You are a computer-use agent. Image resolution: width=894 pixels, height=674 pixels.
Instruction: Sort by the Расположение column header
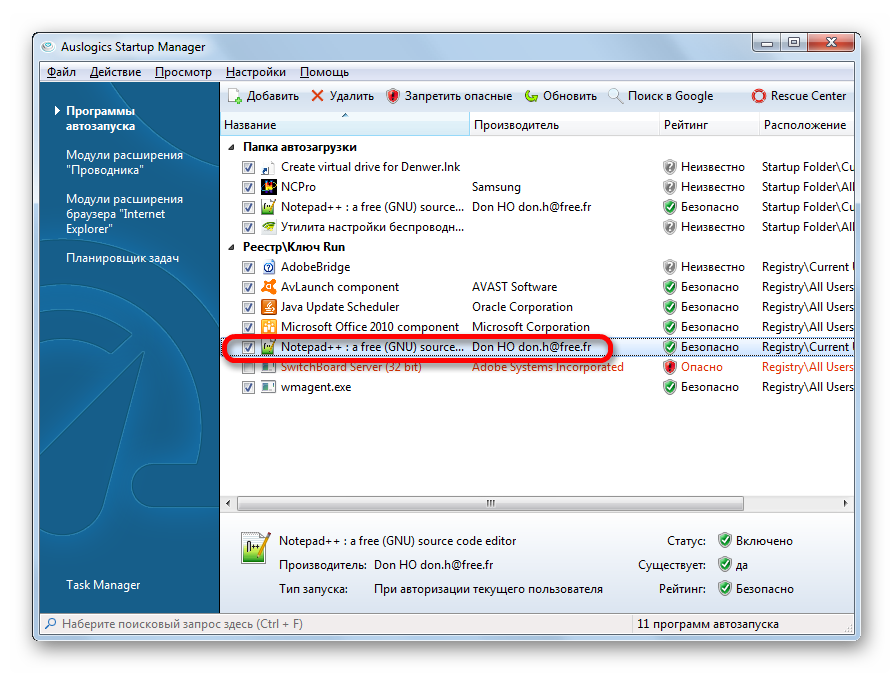click(x=806, y=124)
